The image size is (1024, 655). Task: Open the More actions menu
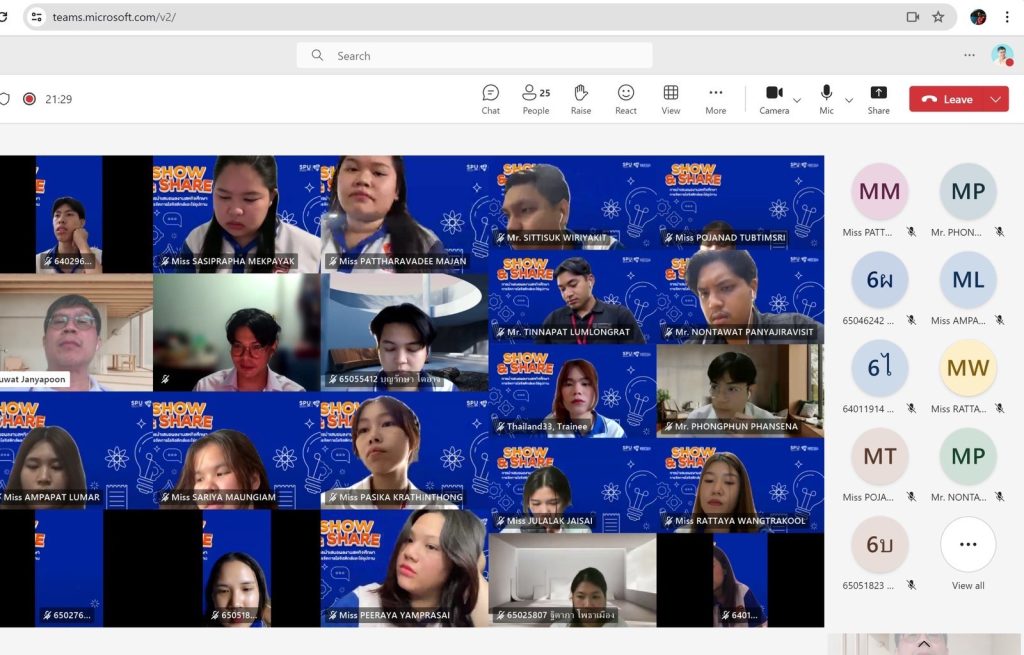tap(716, 99)
